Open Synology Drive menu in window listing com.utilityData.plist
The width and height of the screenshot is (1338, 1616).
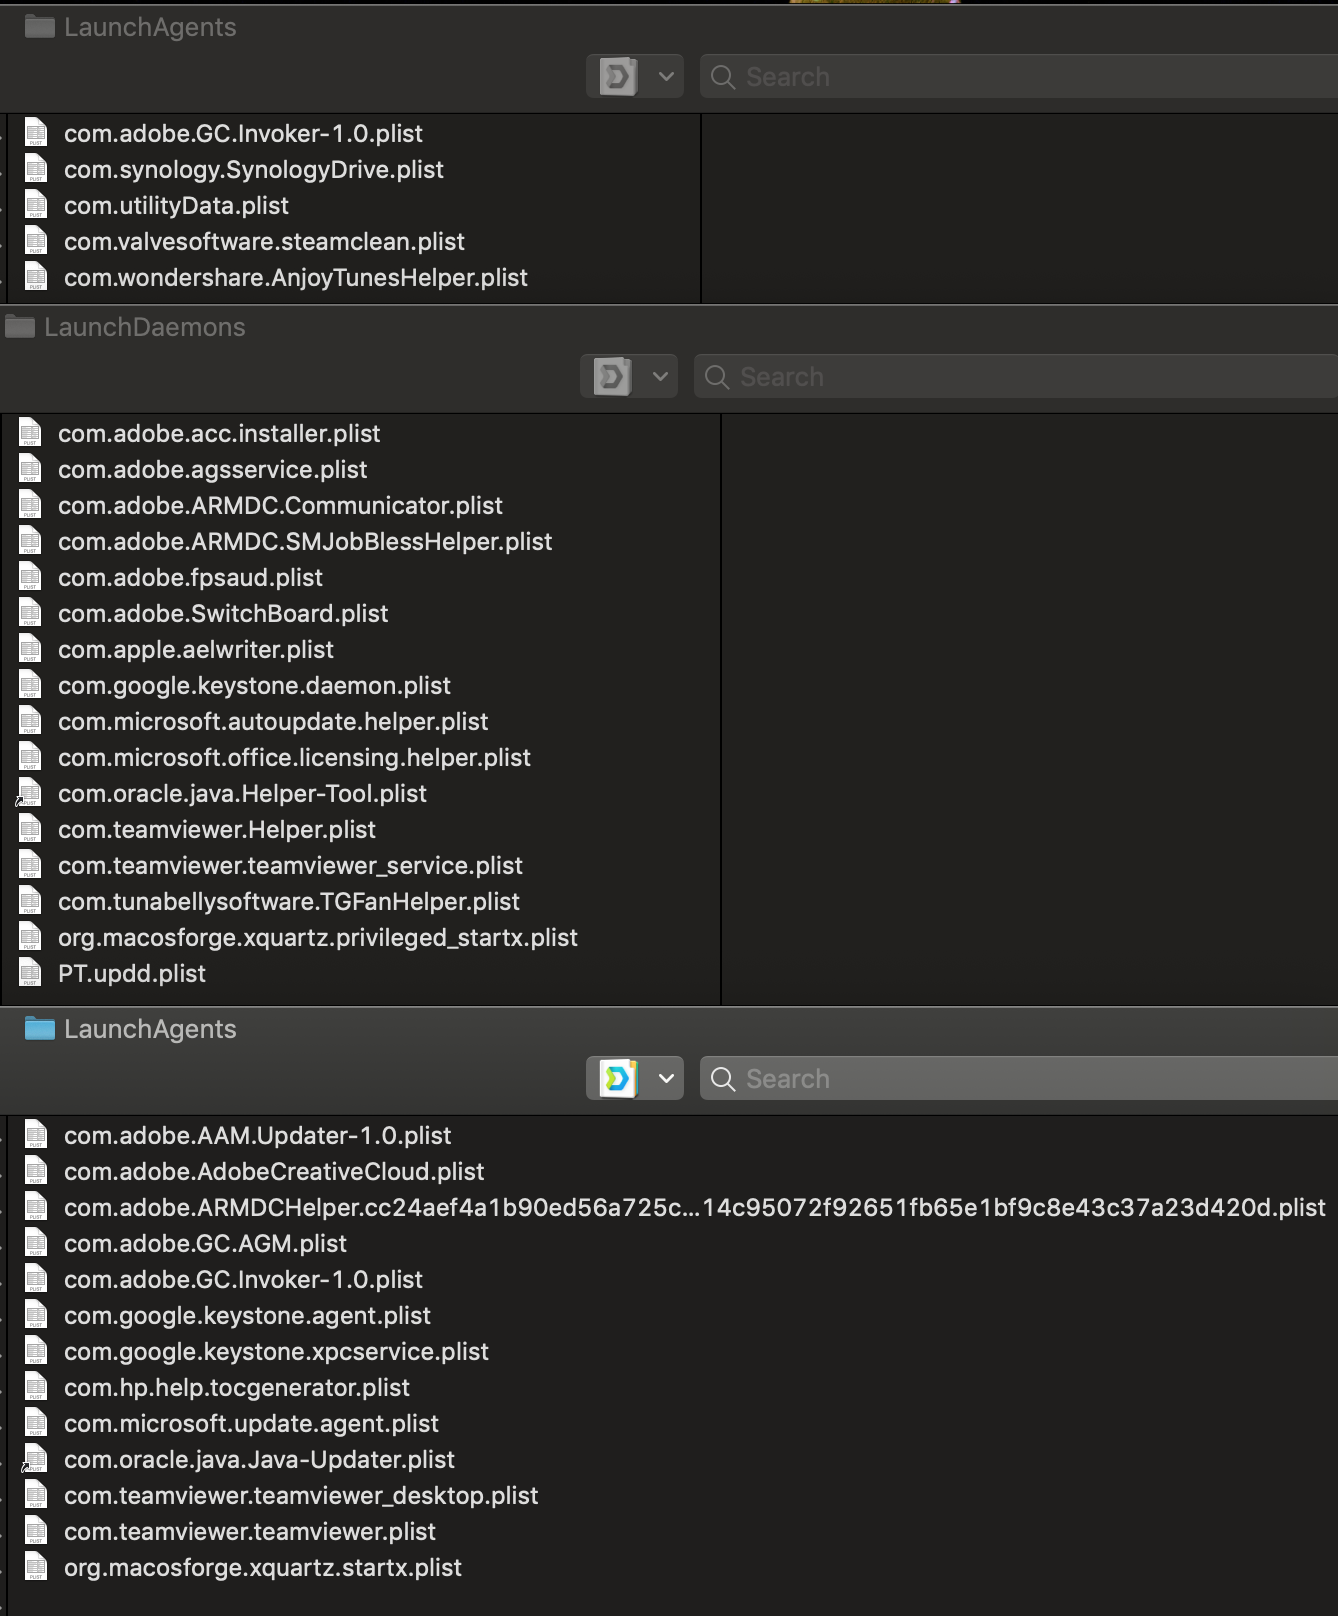point(634,76)
